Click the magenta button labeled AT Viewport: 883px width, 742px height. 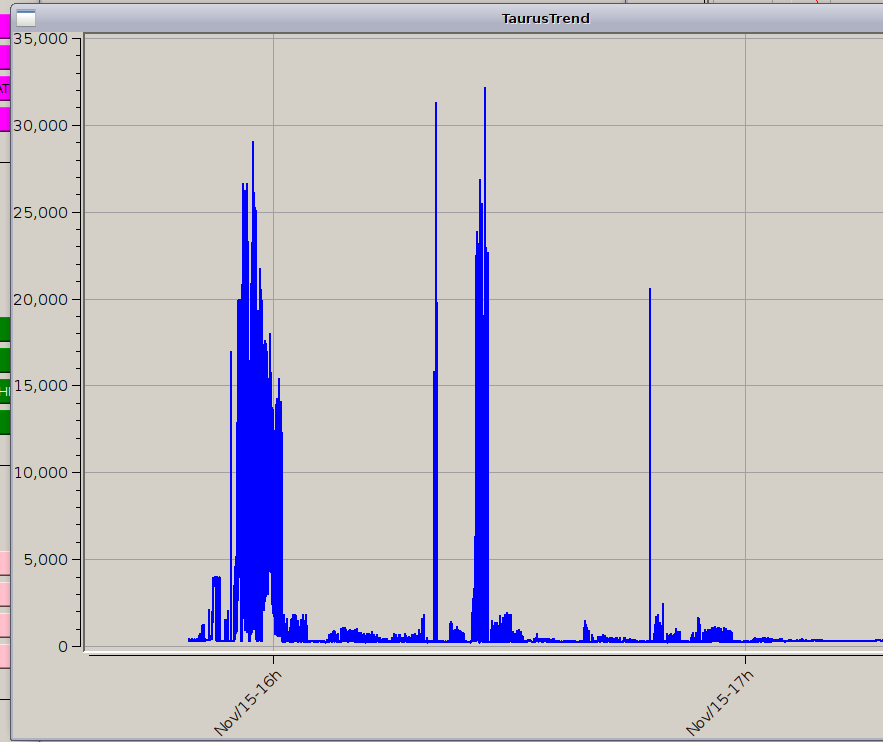[5, 89]
